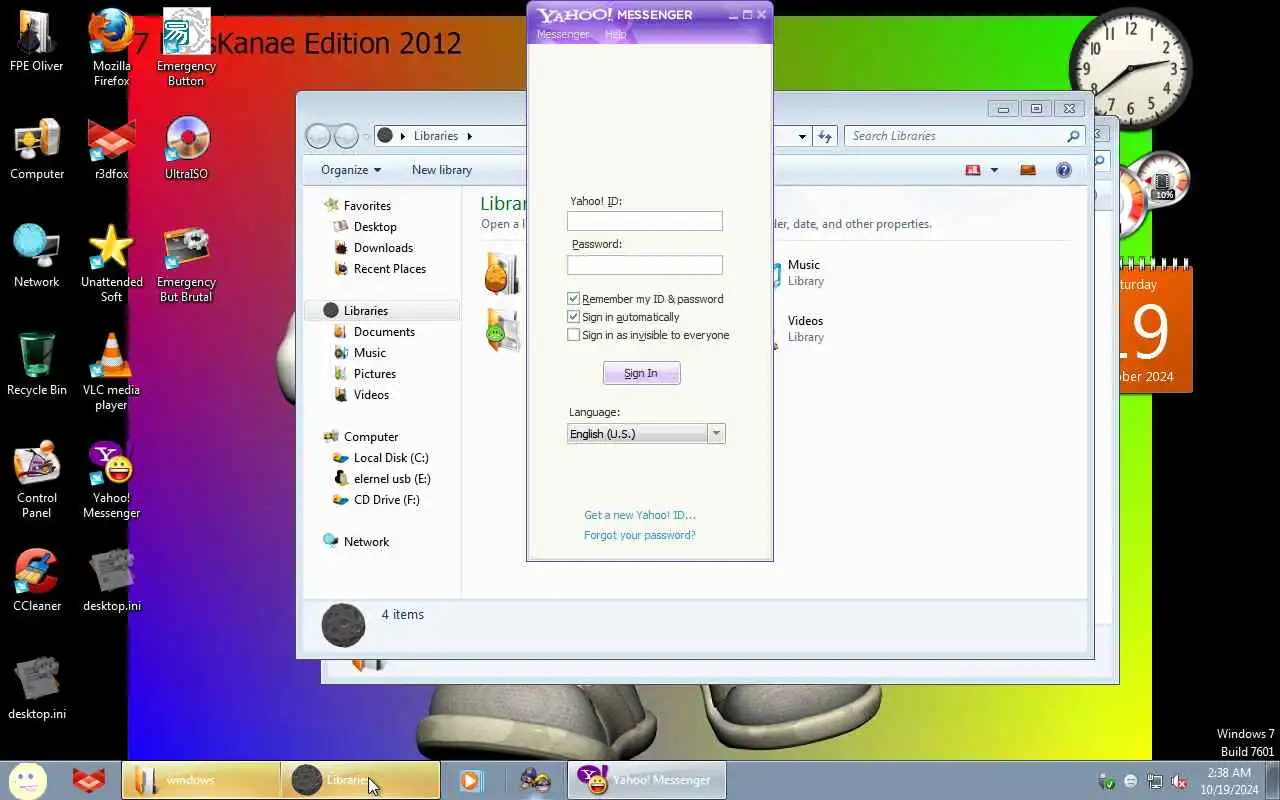The height and width of the screenshot is (800, 1280).
Task: Open the Computer desktop icon
Action: (37, 150)
